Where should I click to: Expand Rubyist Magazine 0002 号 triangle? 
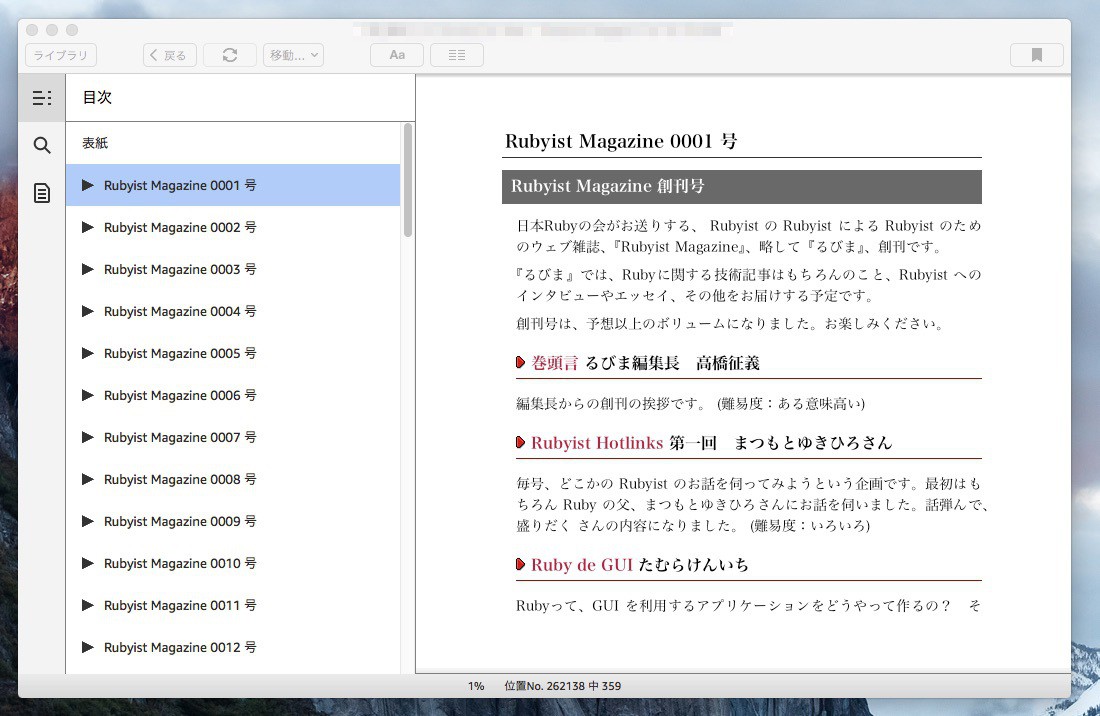tap(88, 228)
